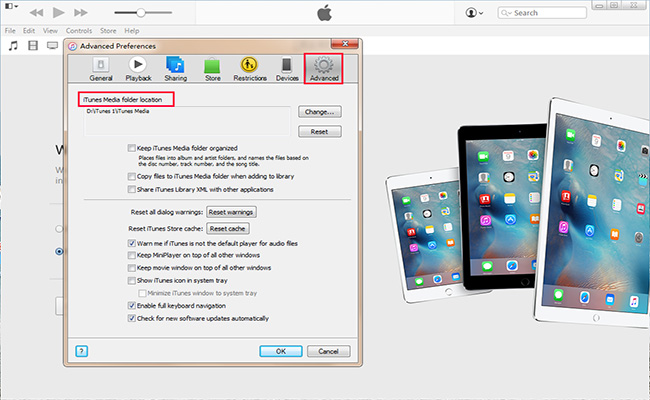Image resolution: width=650 pixels, height=400 pixels.
Task: Open the account user dropdown
Action: [x=474, y=13]
